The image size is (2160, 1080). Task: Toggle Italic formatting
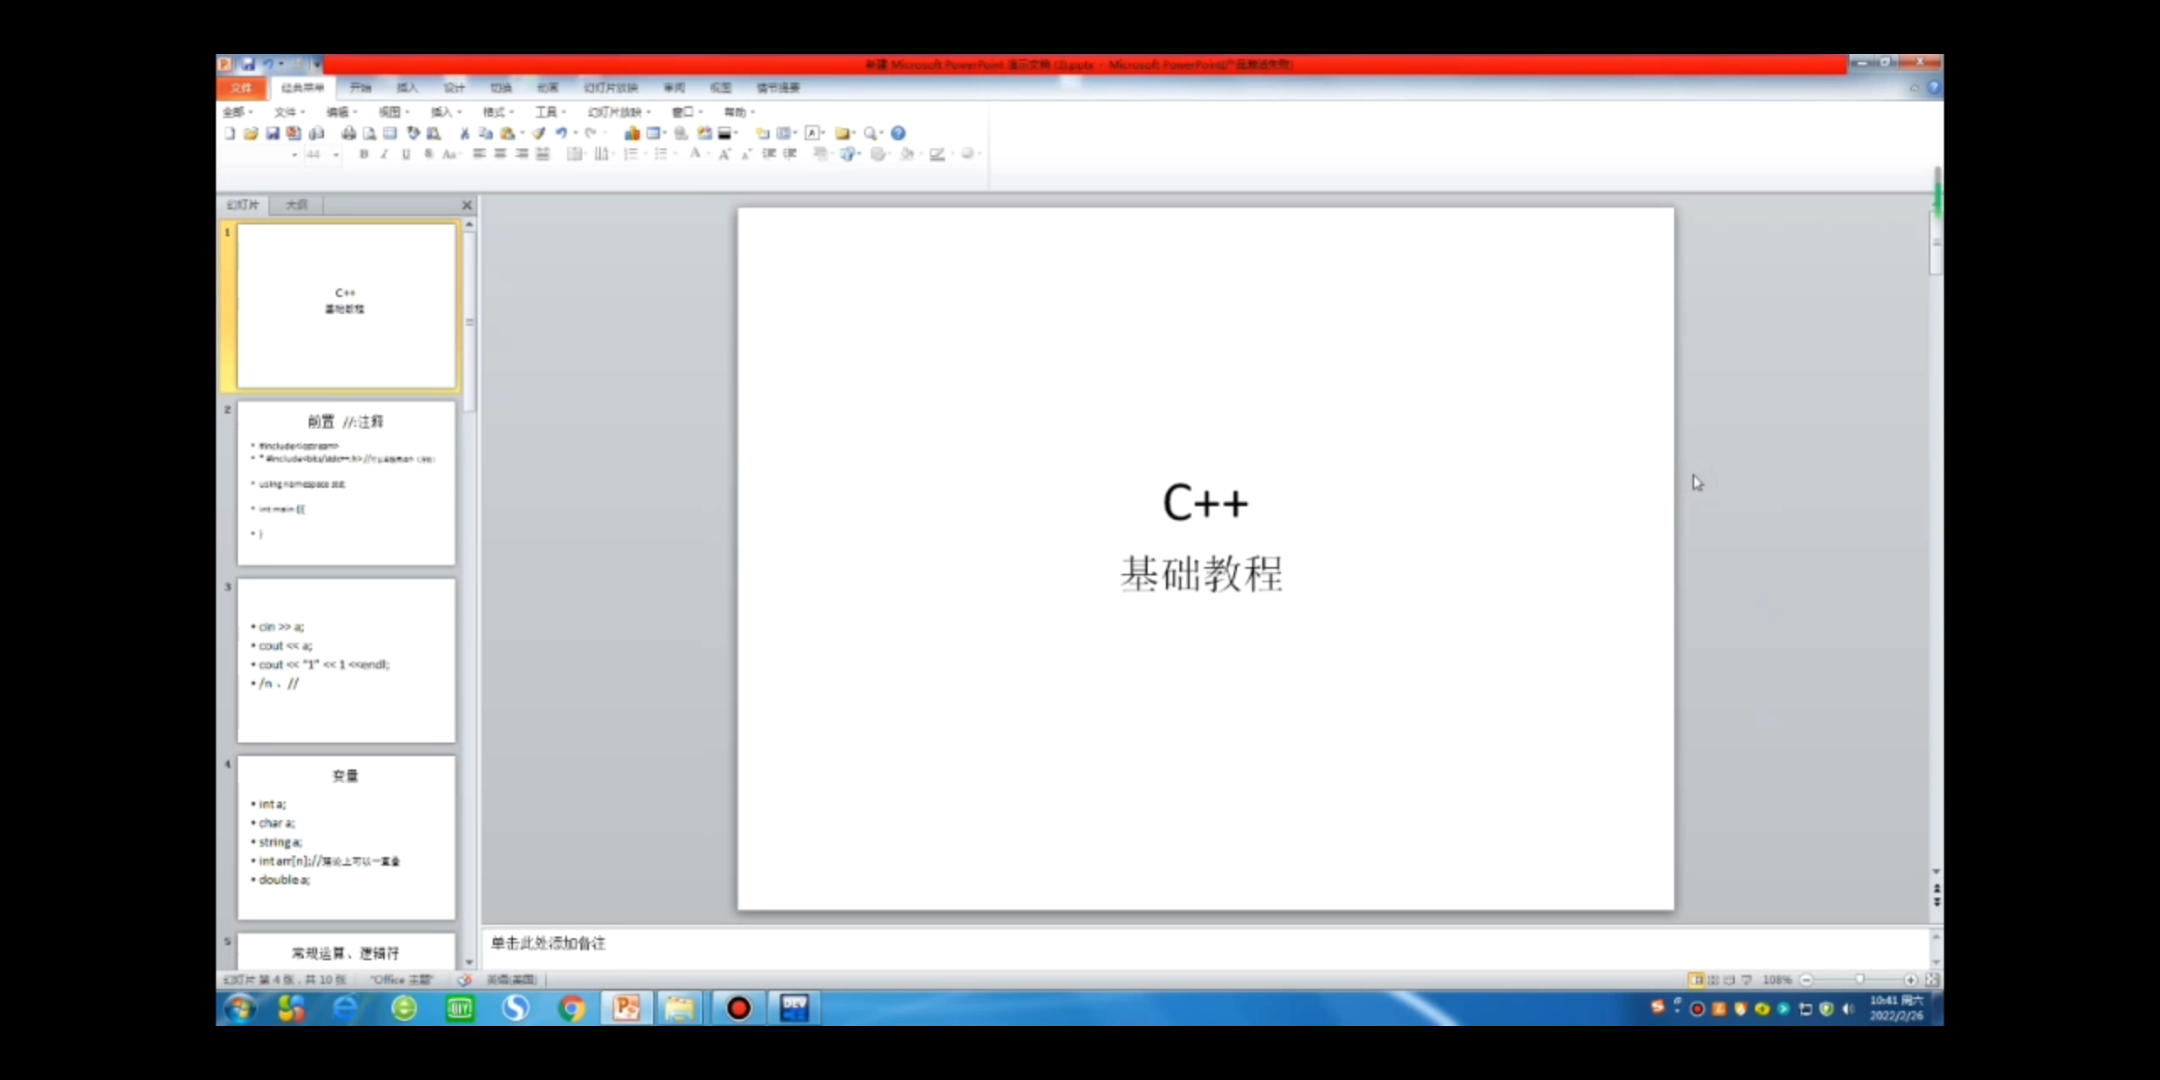click(x=384, y=154)
